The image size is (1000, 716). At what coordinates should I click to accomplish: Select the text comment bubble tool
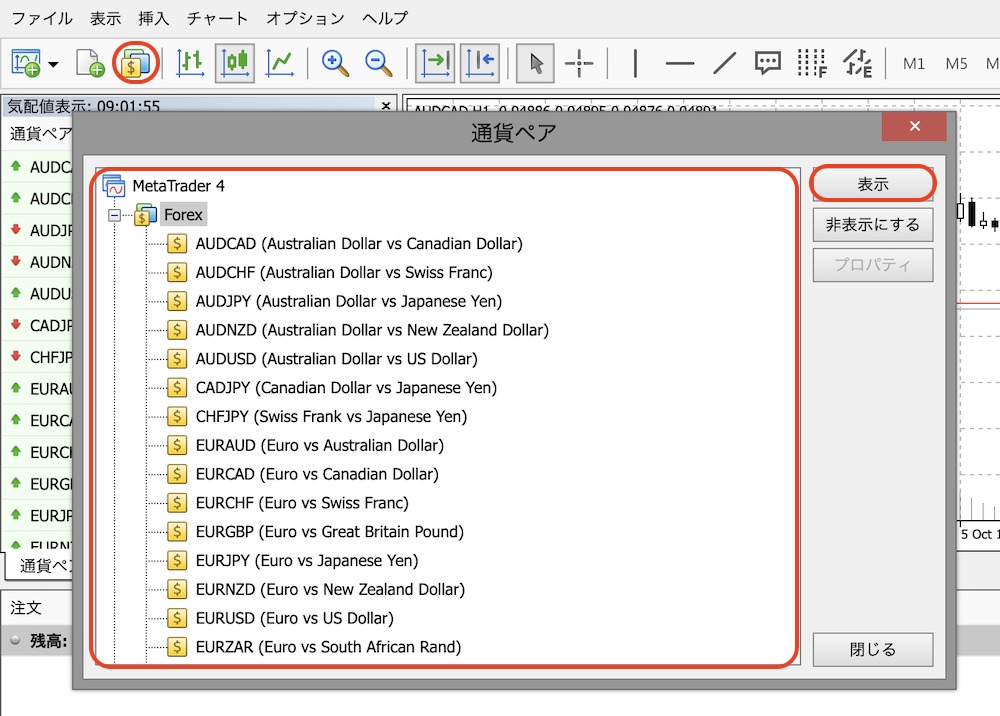point(767,63)
